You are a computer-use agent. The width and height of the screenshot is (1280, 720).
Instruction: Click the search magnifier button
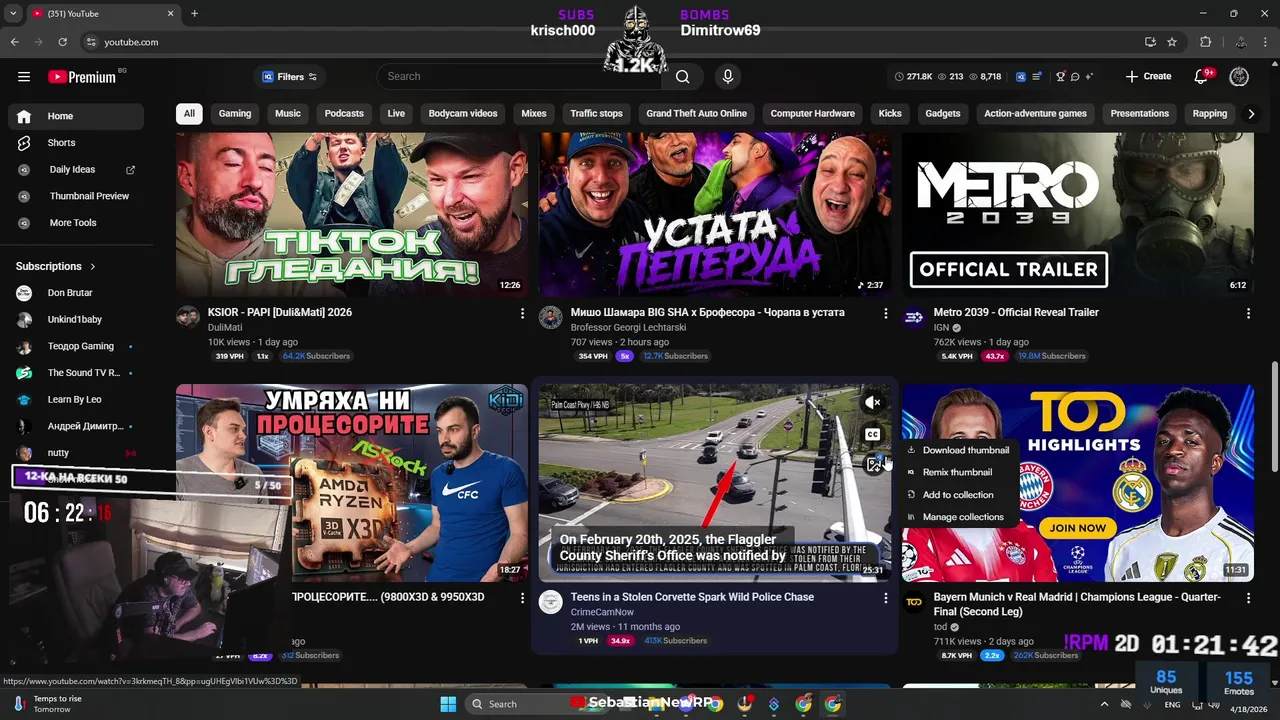[682, 77]
